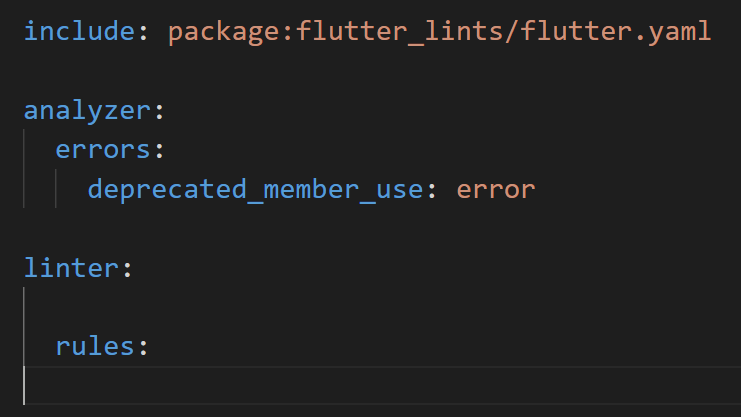Click the "flutter.yaml" file name portion
This screenshot has height=417, width=741.
[x=616, y=32]
